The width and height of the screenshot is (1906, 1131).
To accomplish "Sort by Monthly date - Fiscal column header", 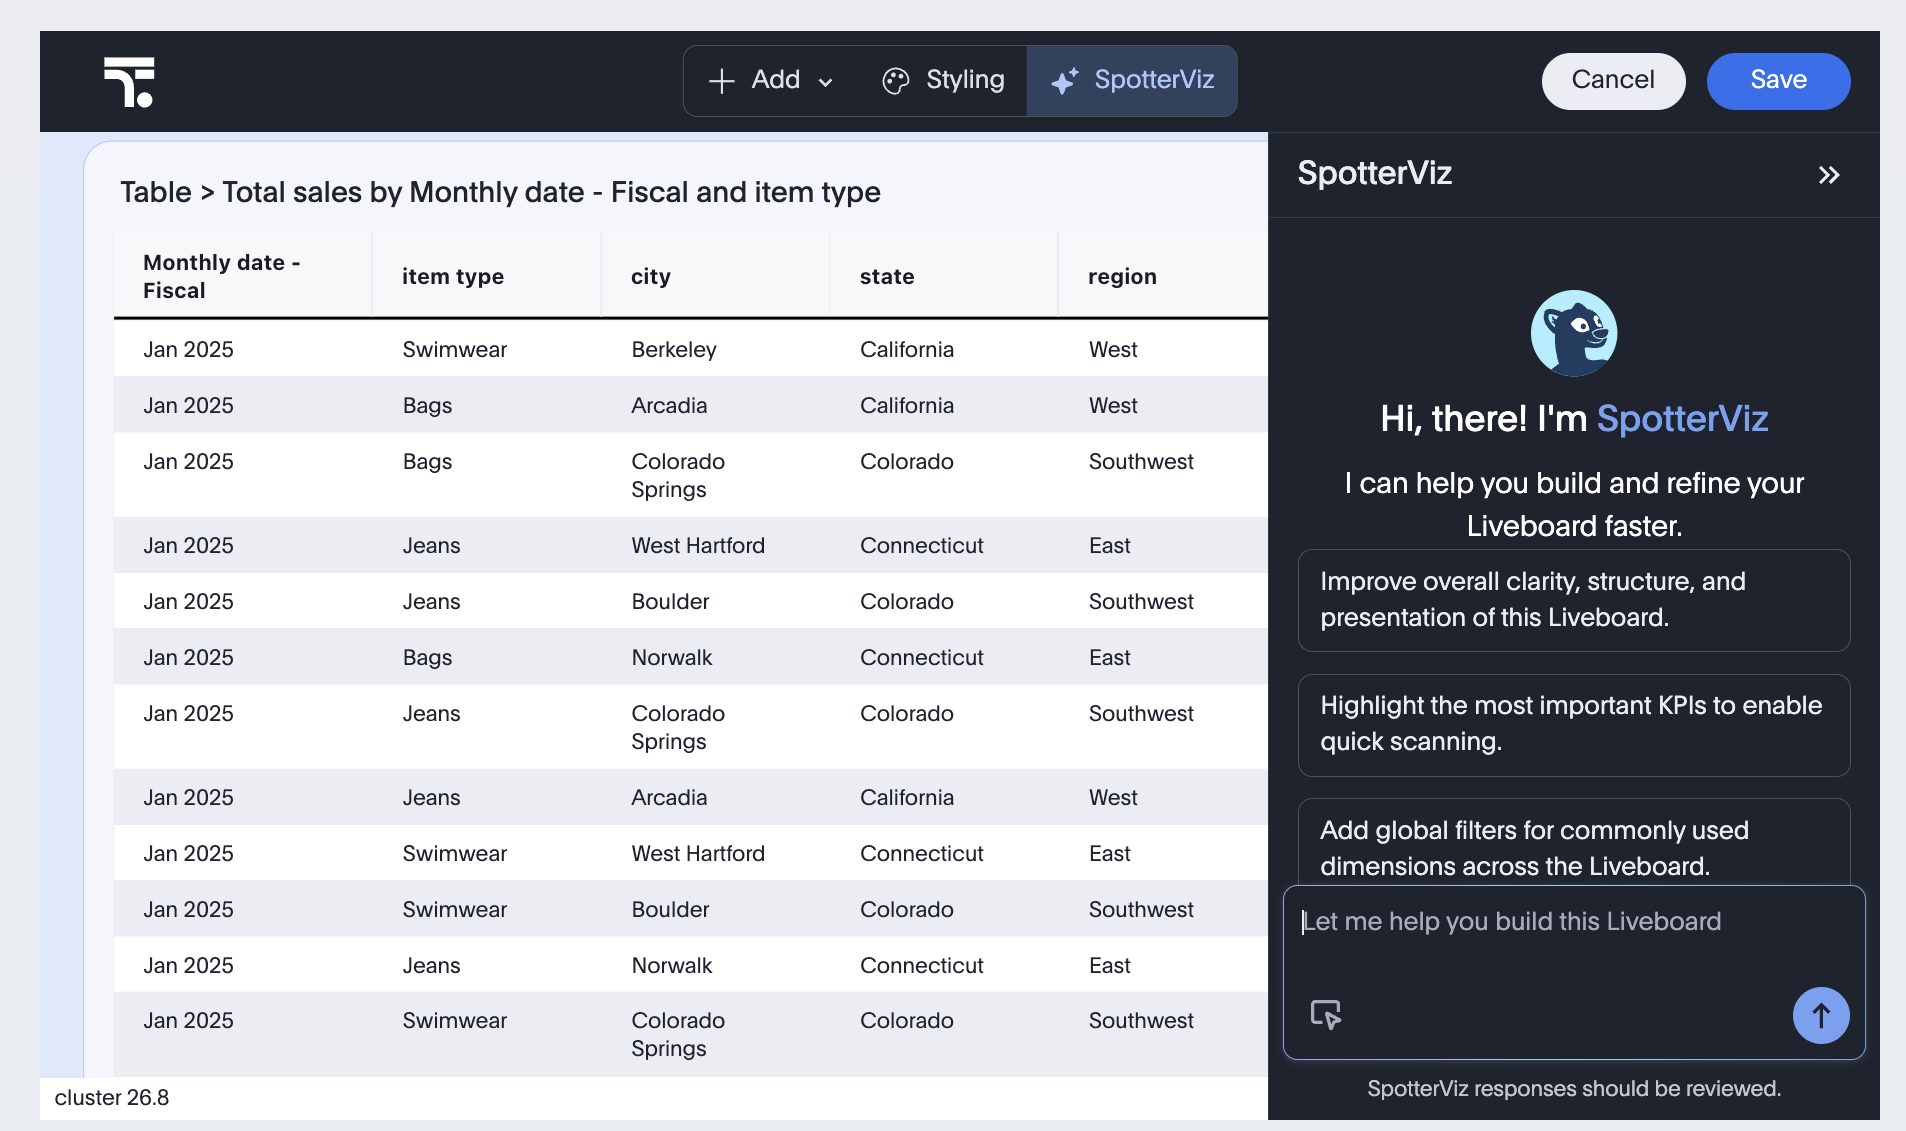I will pos(243,276).
